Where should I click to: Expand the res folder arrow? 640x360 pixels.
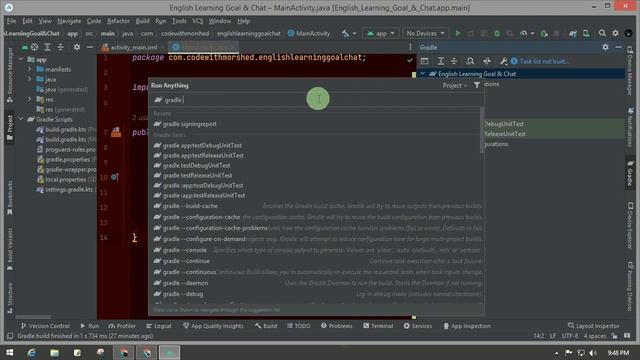29,99
